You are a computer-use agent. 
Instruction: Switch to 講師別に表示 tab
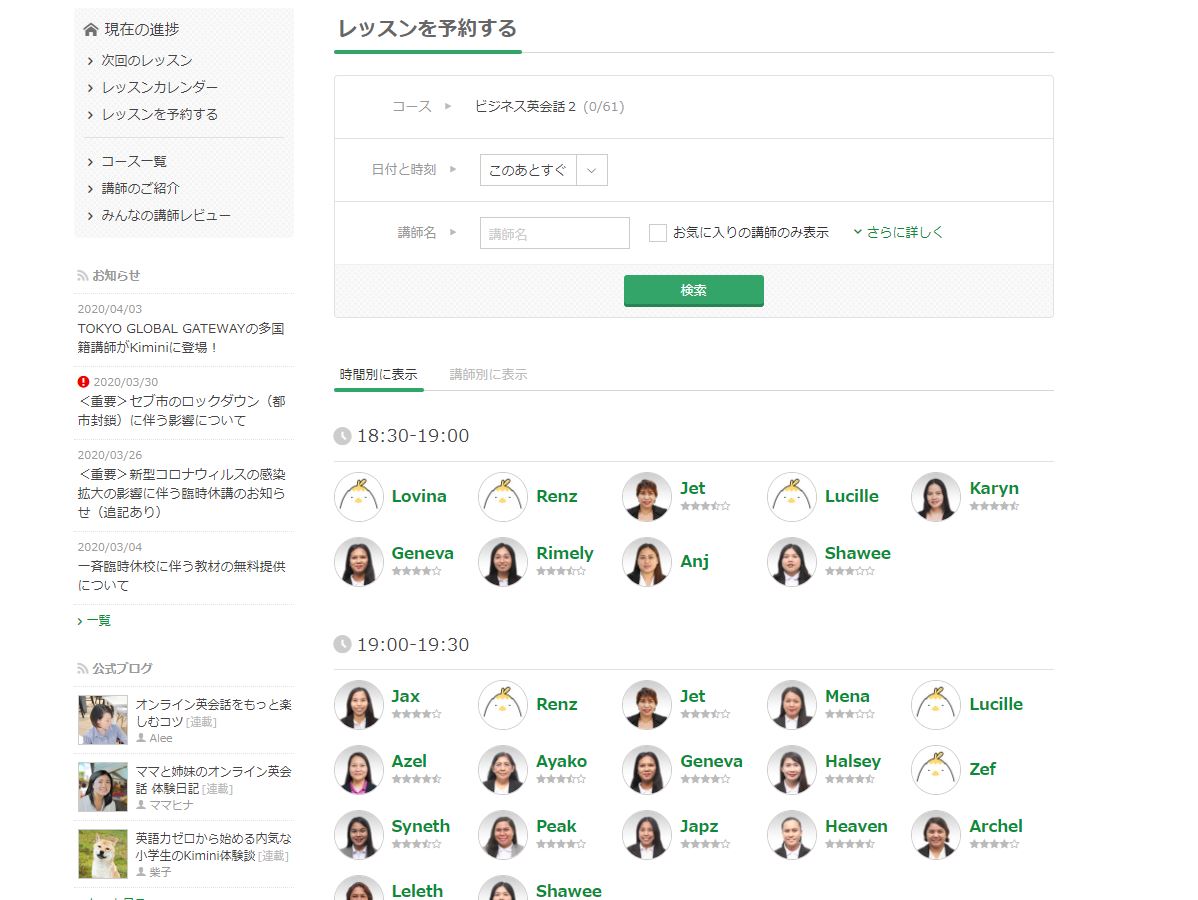[x=488, y=375]
